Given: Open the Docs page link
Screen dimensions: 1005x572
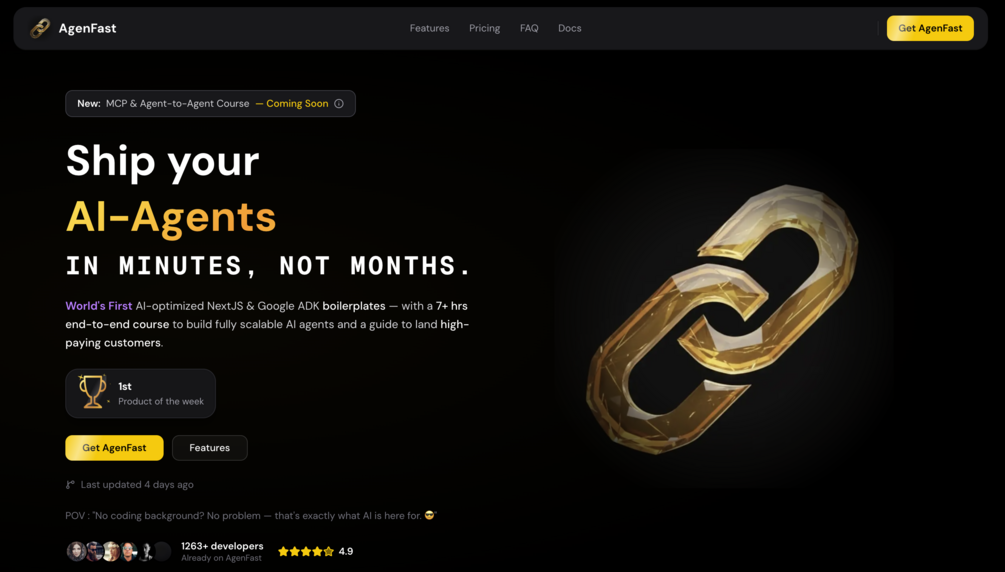Looking at the screenshot, I should [x=570, y=28].
